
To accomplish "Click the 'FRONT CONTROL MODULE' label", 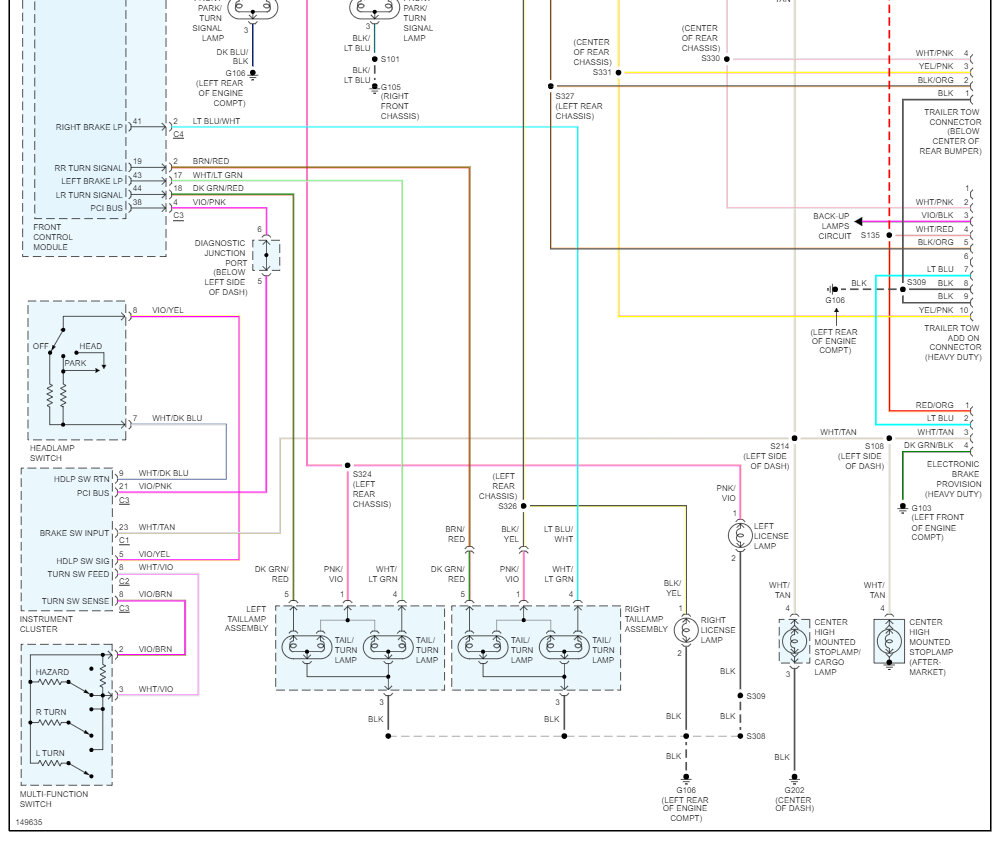I will coord(53,237).
